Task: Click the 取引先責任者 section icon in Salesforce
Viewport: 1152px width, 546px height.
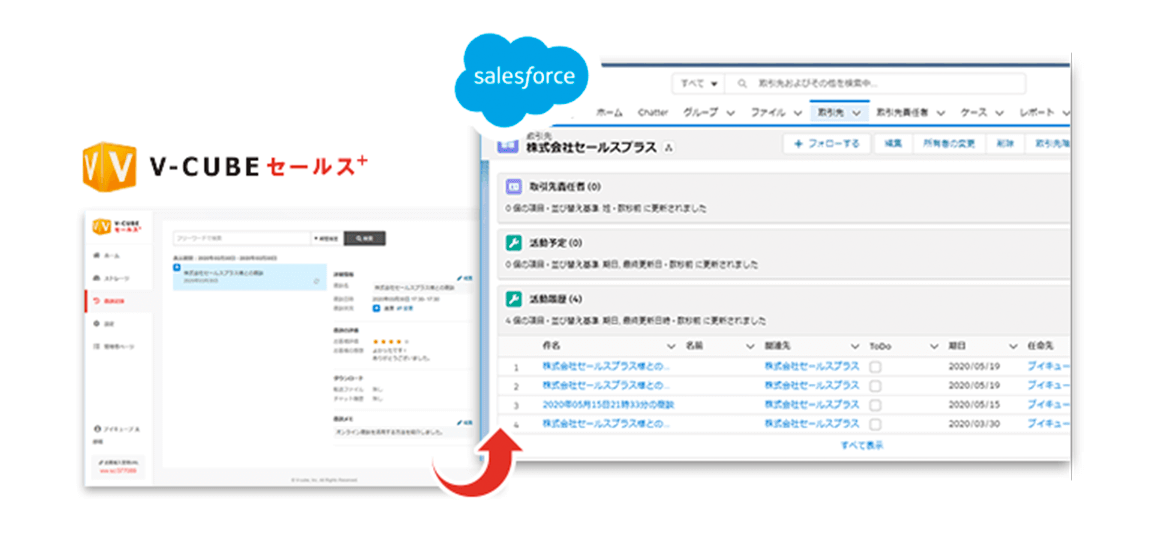Action: point(514,187)
